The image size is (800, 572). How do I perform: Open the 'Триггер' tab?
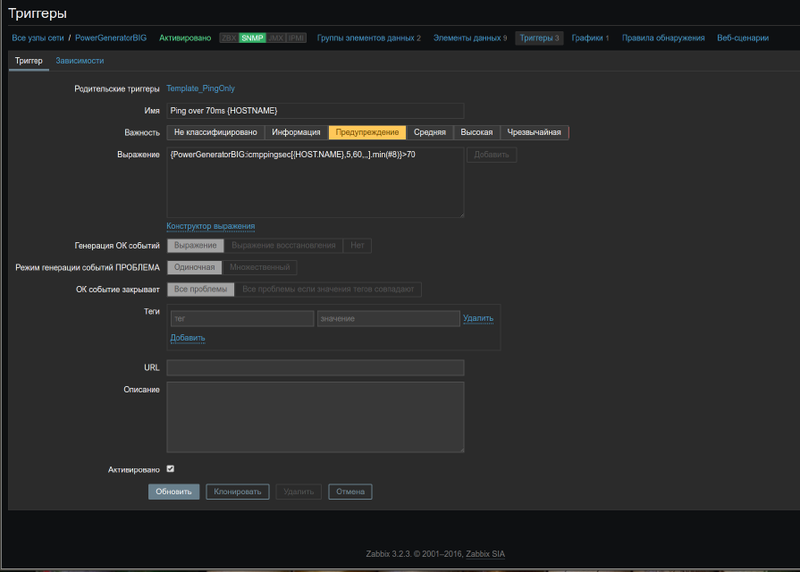(29, 61)
